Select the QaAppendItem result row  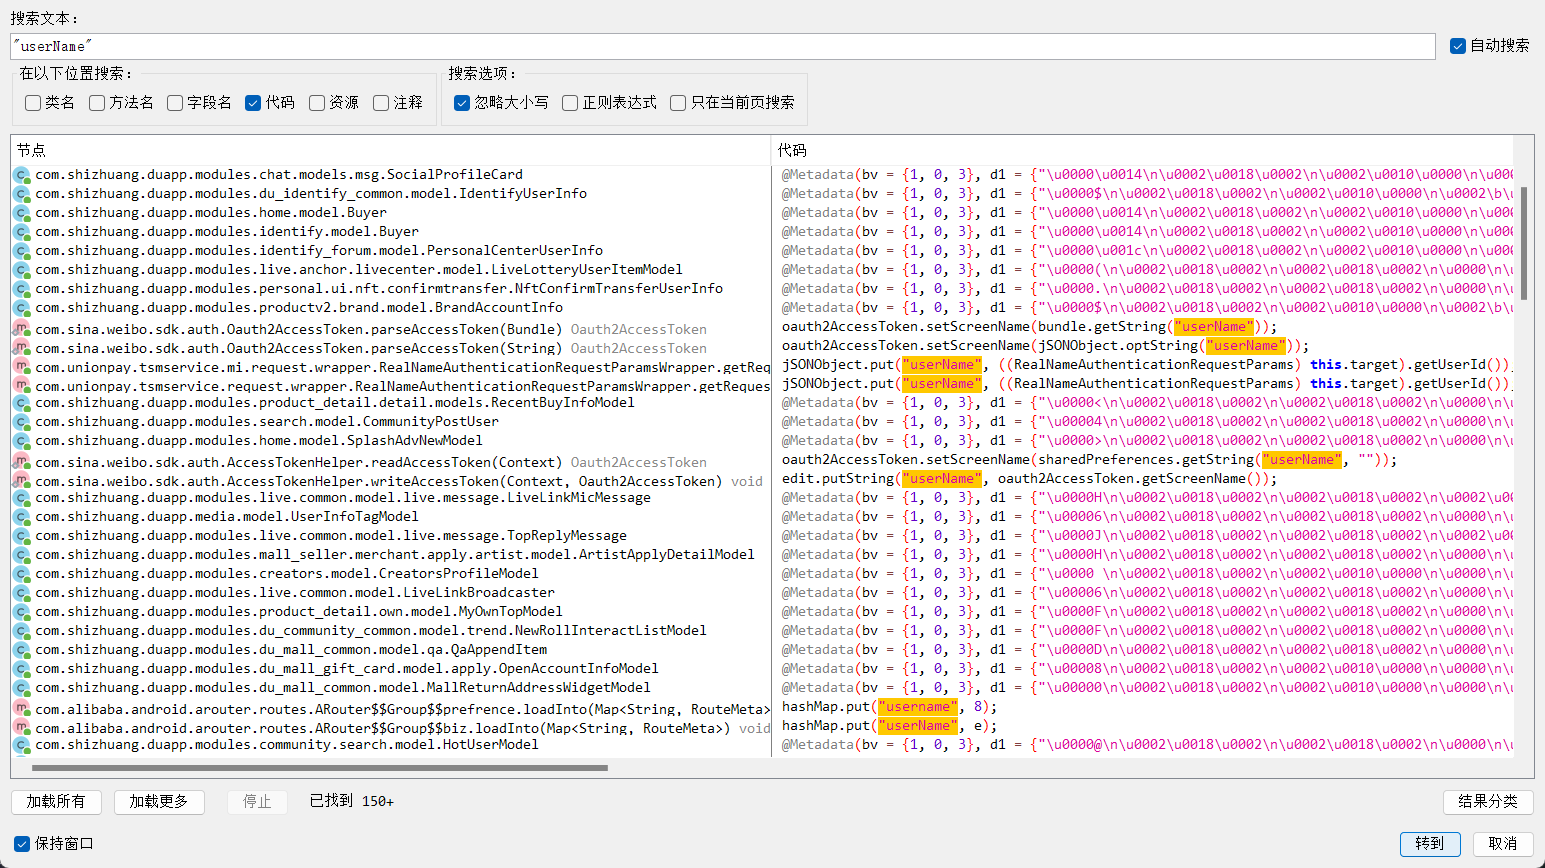pos(391,650)
